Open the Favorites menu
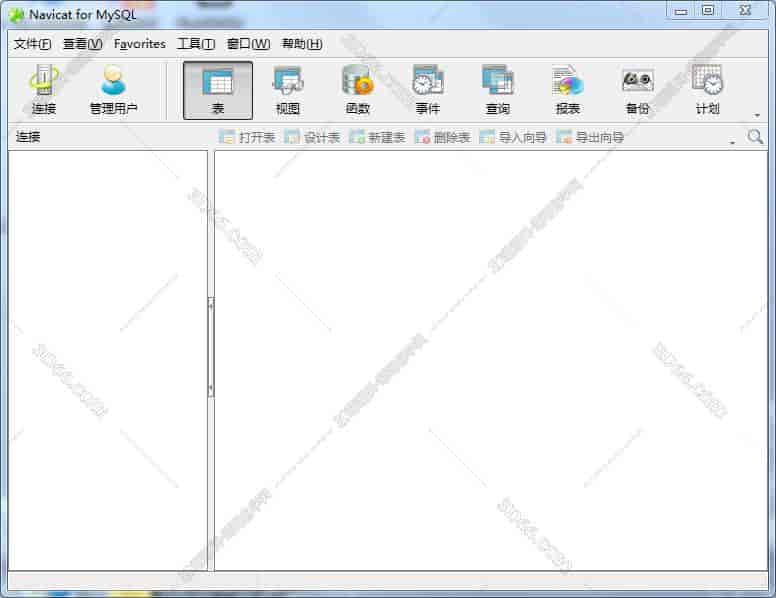Screen dimensions: 776x598 tap(140, 44)
